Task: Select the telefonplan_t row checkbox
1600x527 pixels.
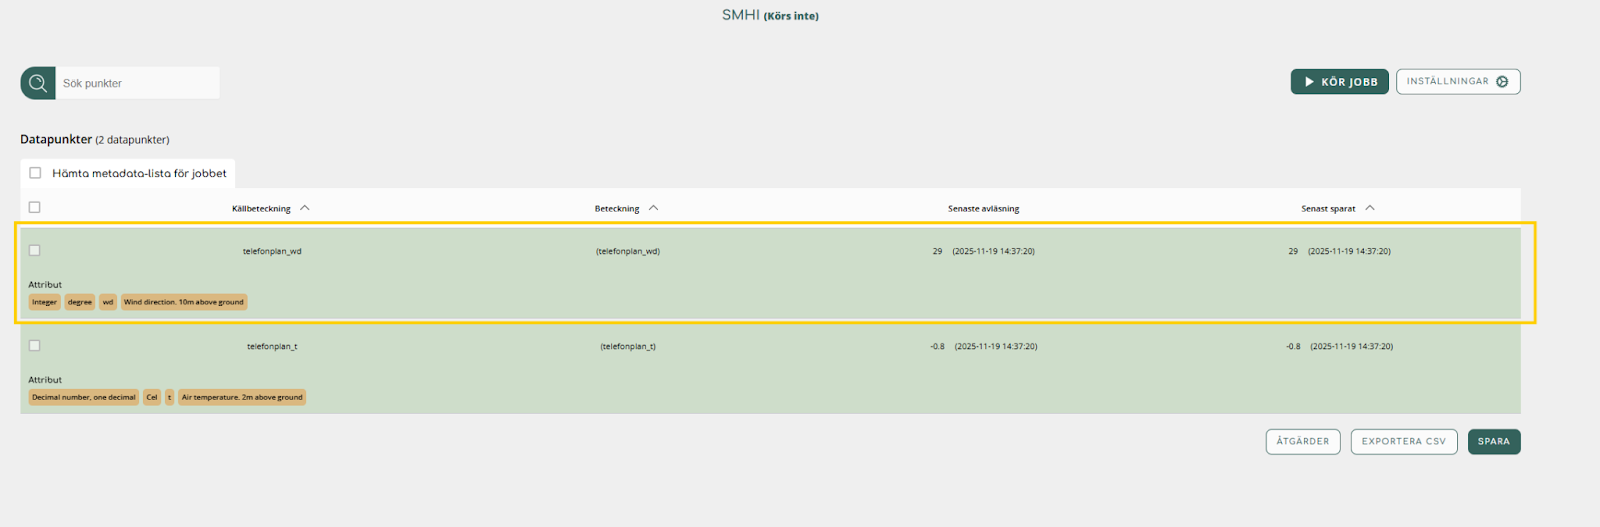Action: coord(35,346)
